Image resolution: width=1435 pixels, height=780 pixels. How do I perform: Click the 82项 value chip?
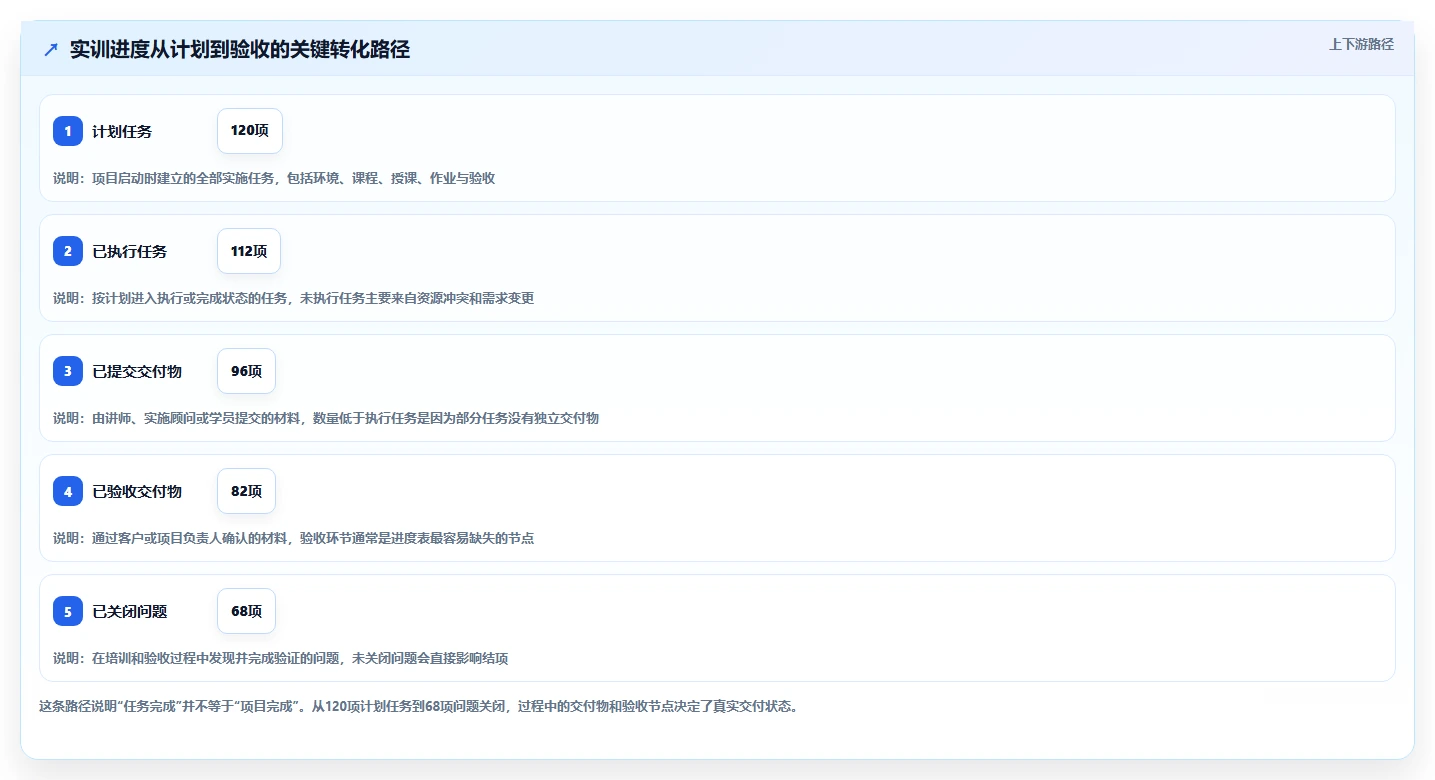[x=246, y=491]
